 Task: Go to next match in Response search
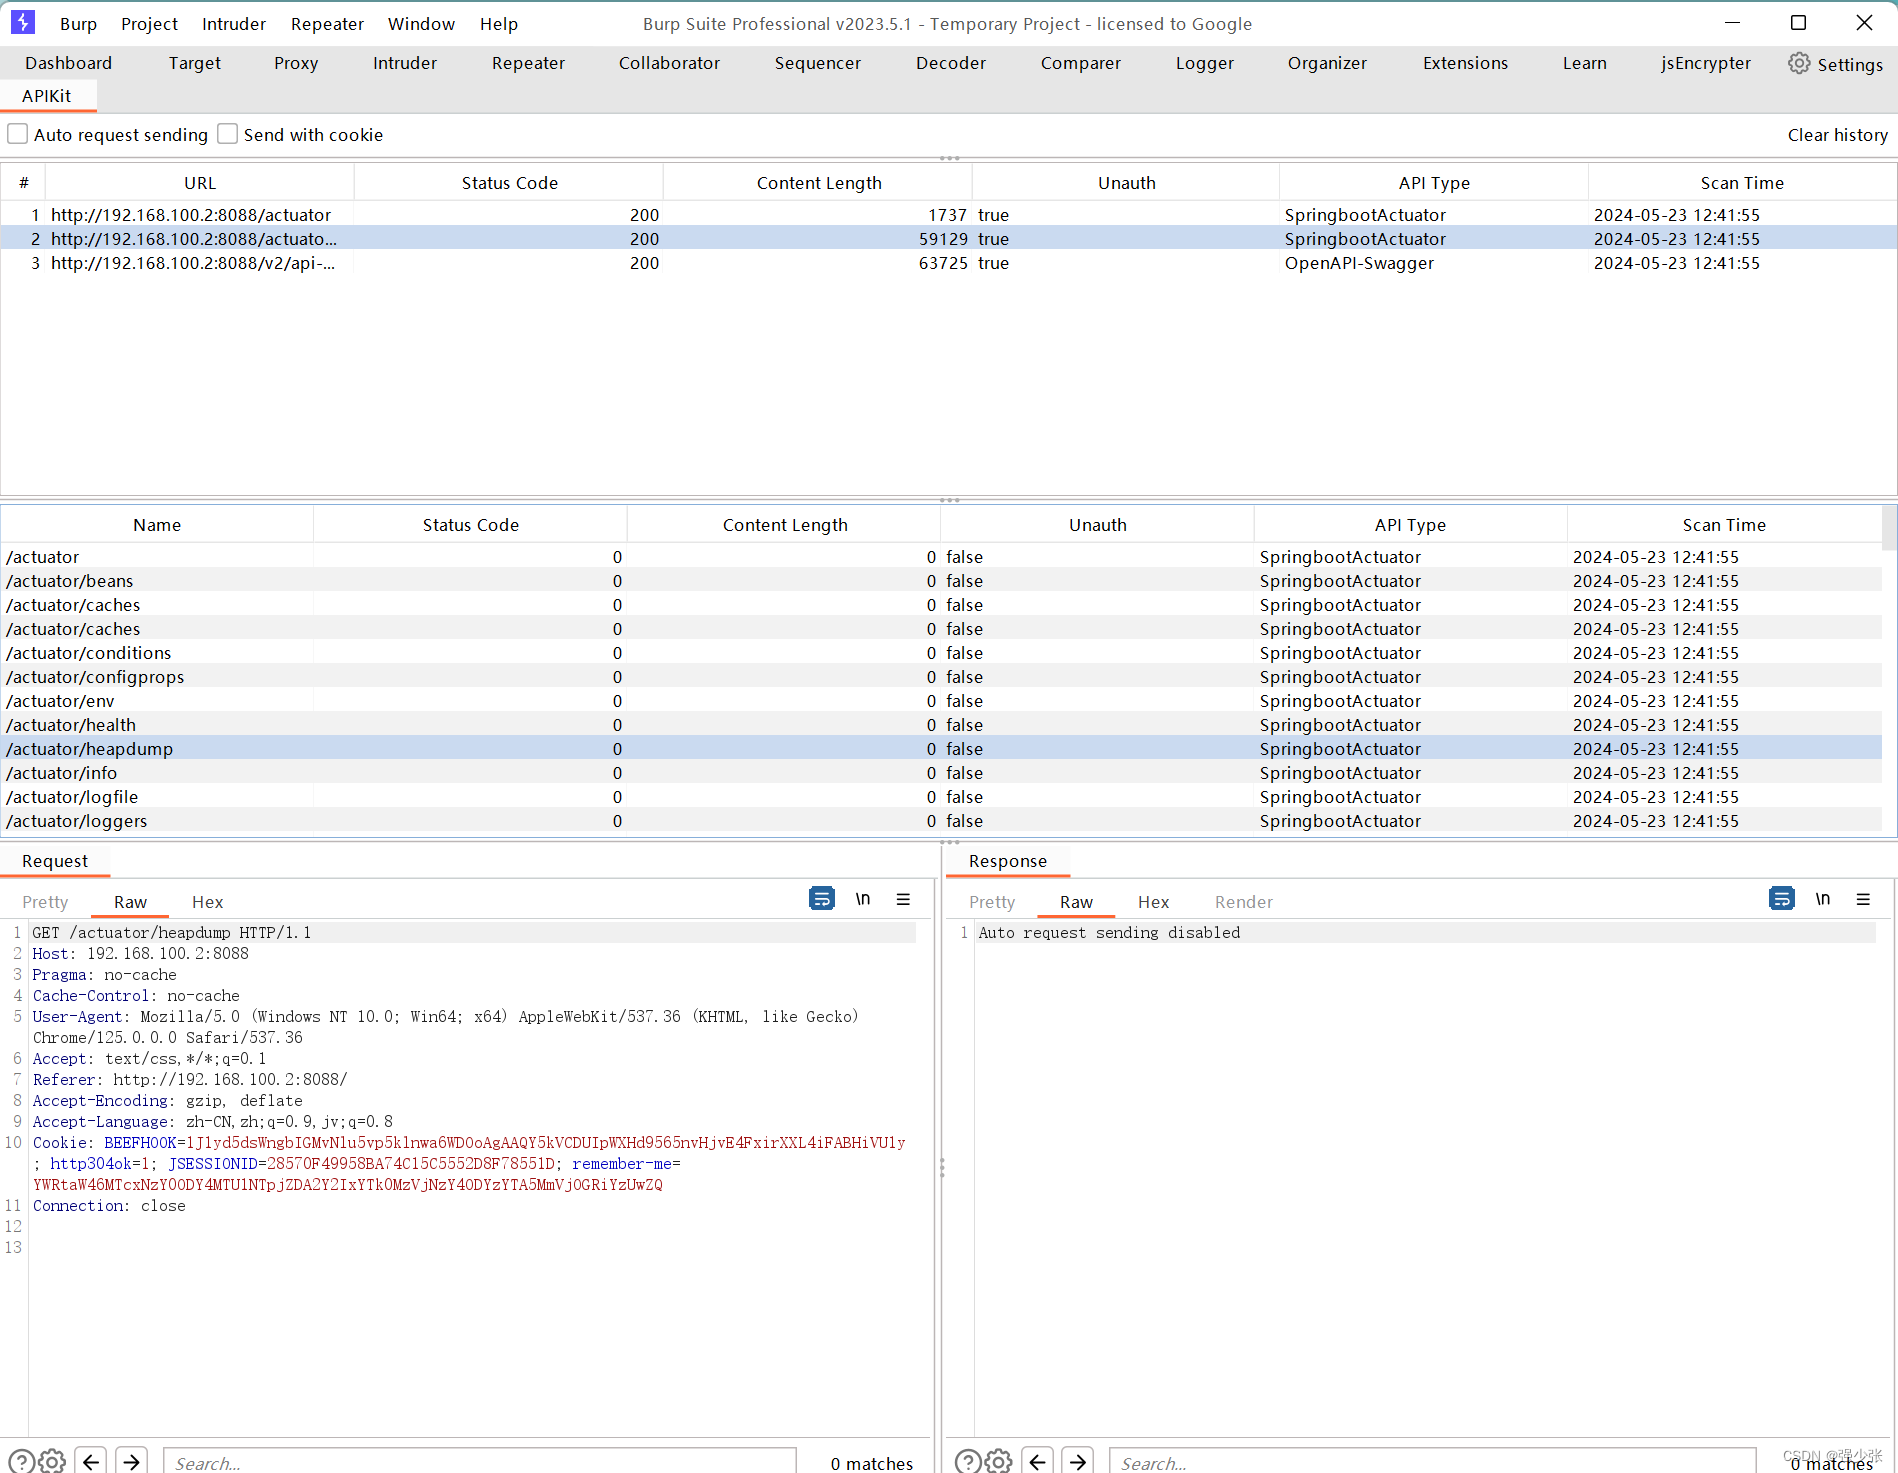tap(1077, 1461)
